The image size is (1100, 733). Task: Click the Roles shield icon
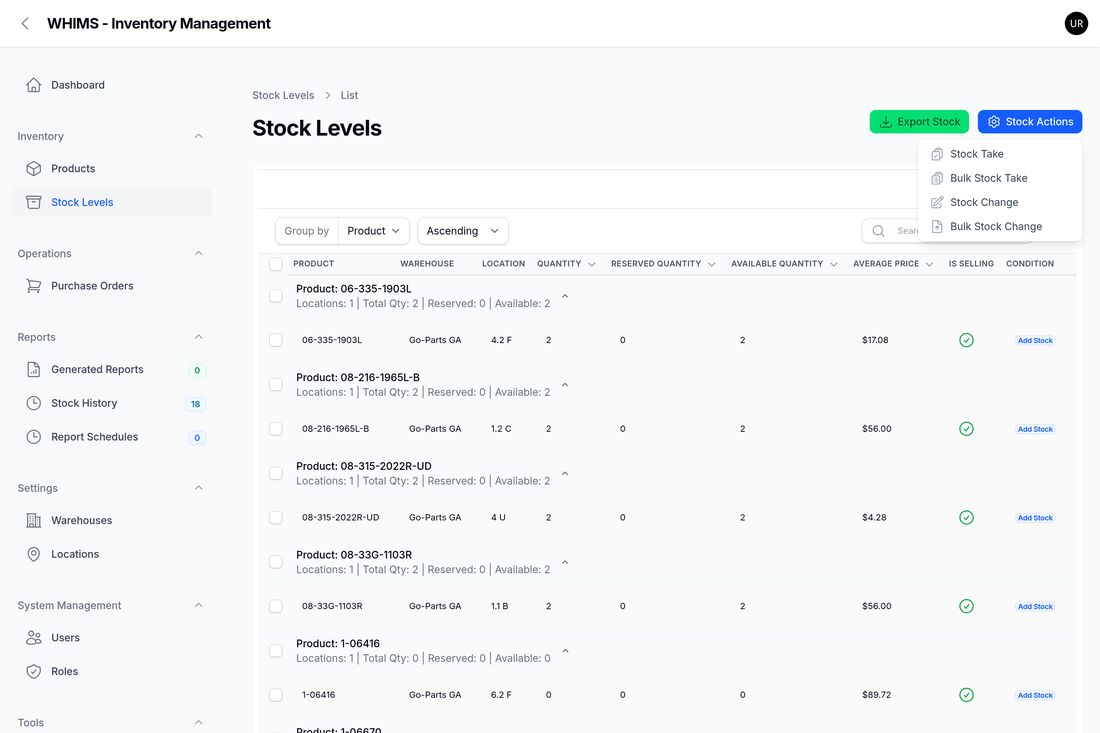(34, 671)
